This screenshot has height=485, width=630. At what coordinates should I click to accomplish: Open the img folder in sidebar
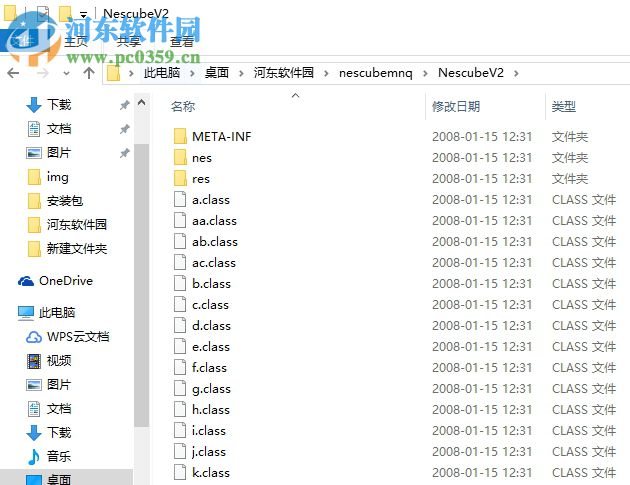pyautogui.click(x=57, y=177)
